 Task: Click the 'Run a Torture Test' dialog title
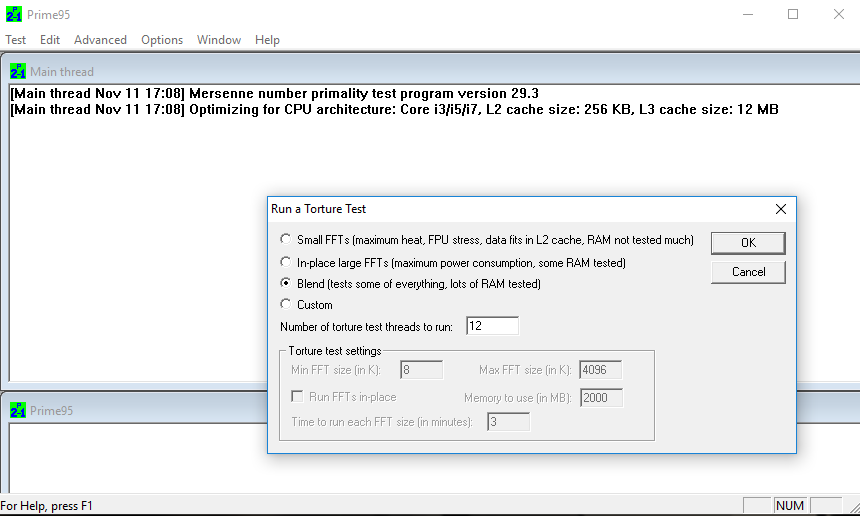pyautogui.click(x=318, y=209)
